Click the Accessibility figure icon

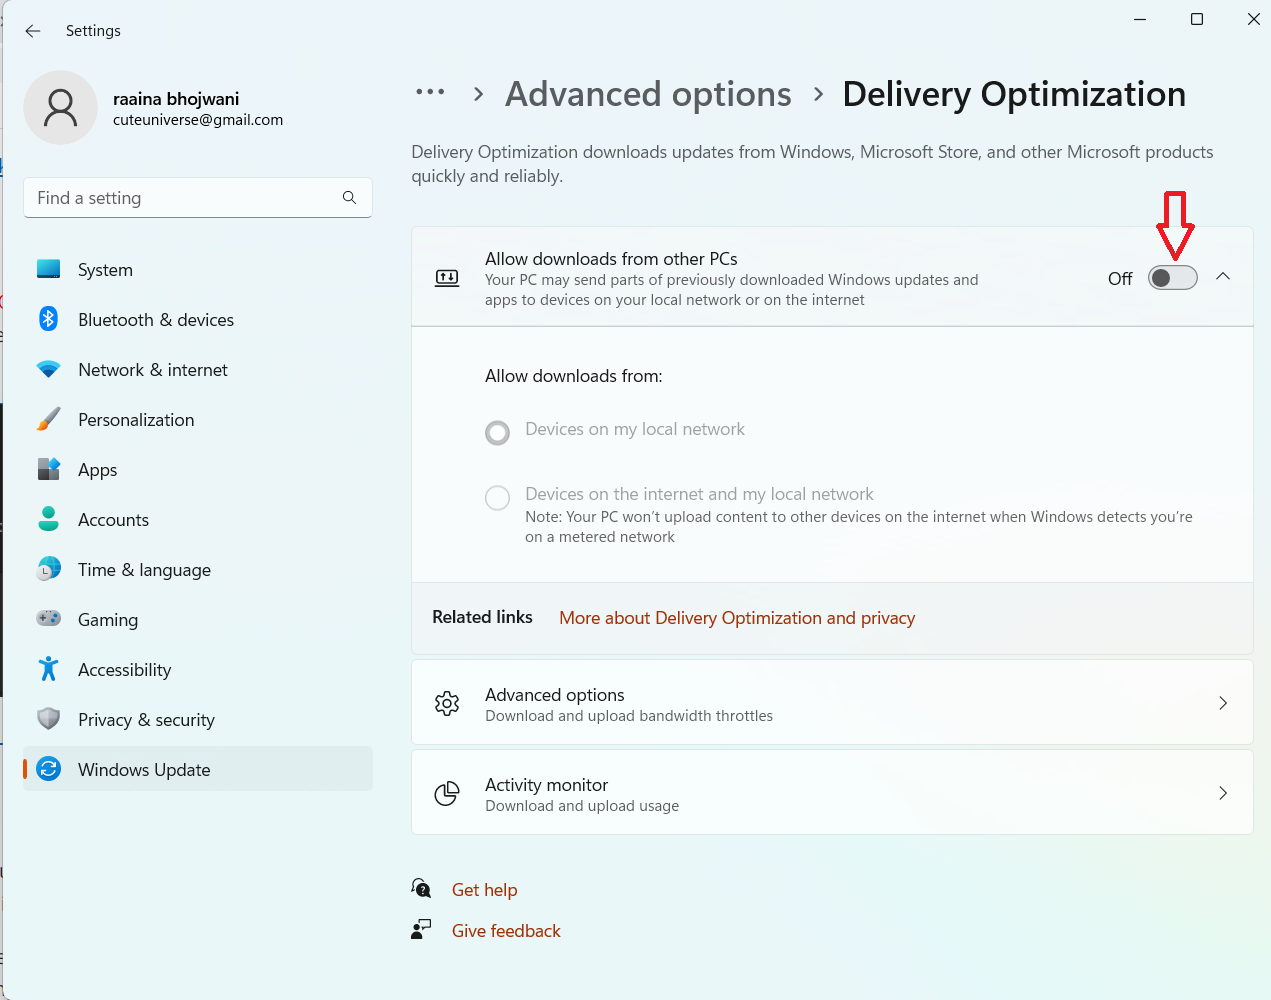(48, 669)
